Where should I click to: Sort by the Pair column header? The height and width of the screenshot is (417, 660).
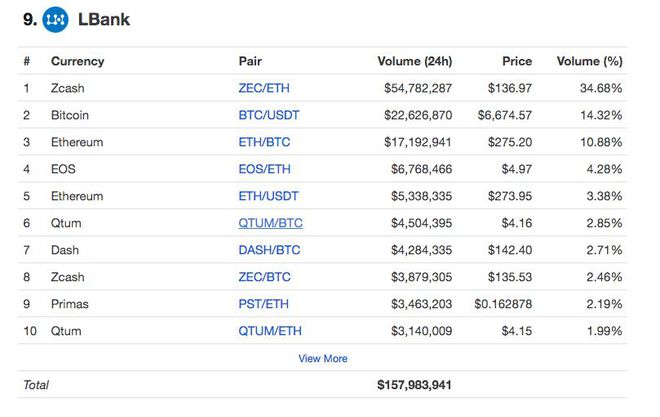coord(250,61)
